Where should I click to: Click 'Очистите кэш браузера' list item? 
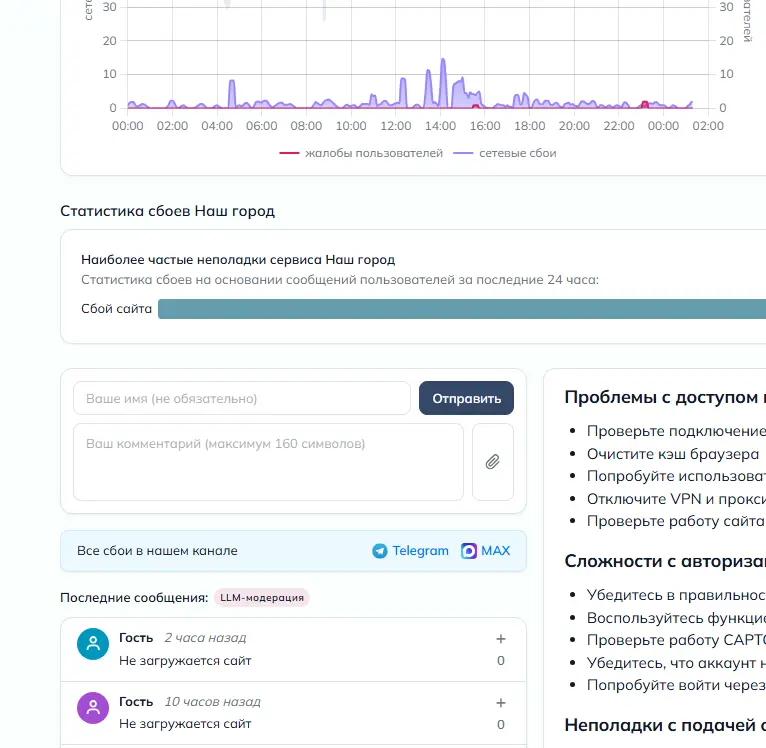pos(673,454)
